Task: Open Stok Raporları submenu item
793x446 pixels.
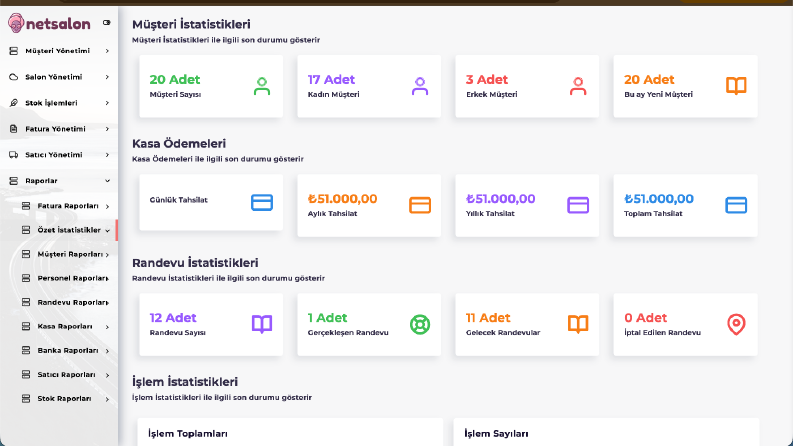Action: 64,398
